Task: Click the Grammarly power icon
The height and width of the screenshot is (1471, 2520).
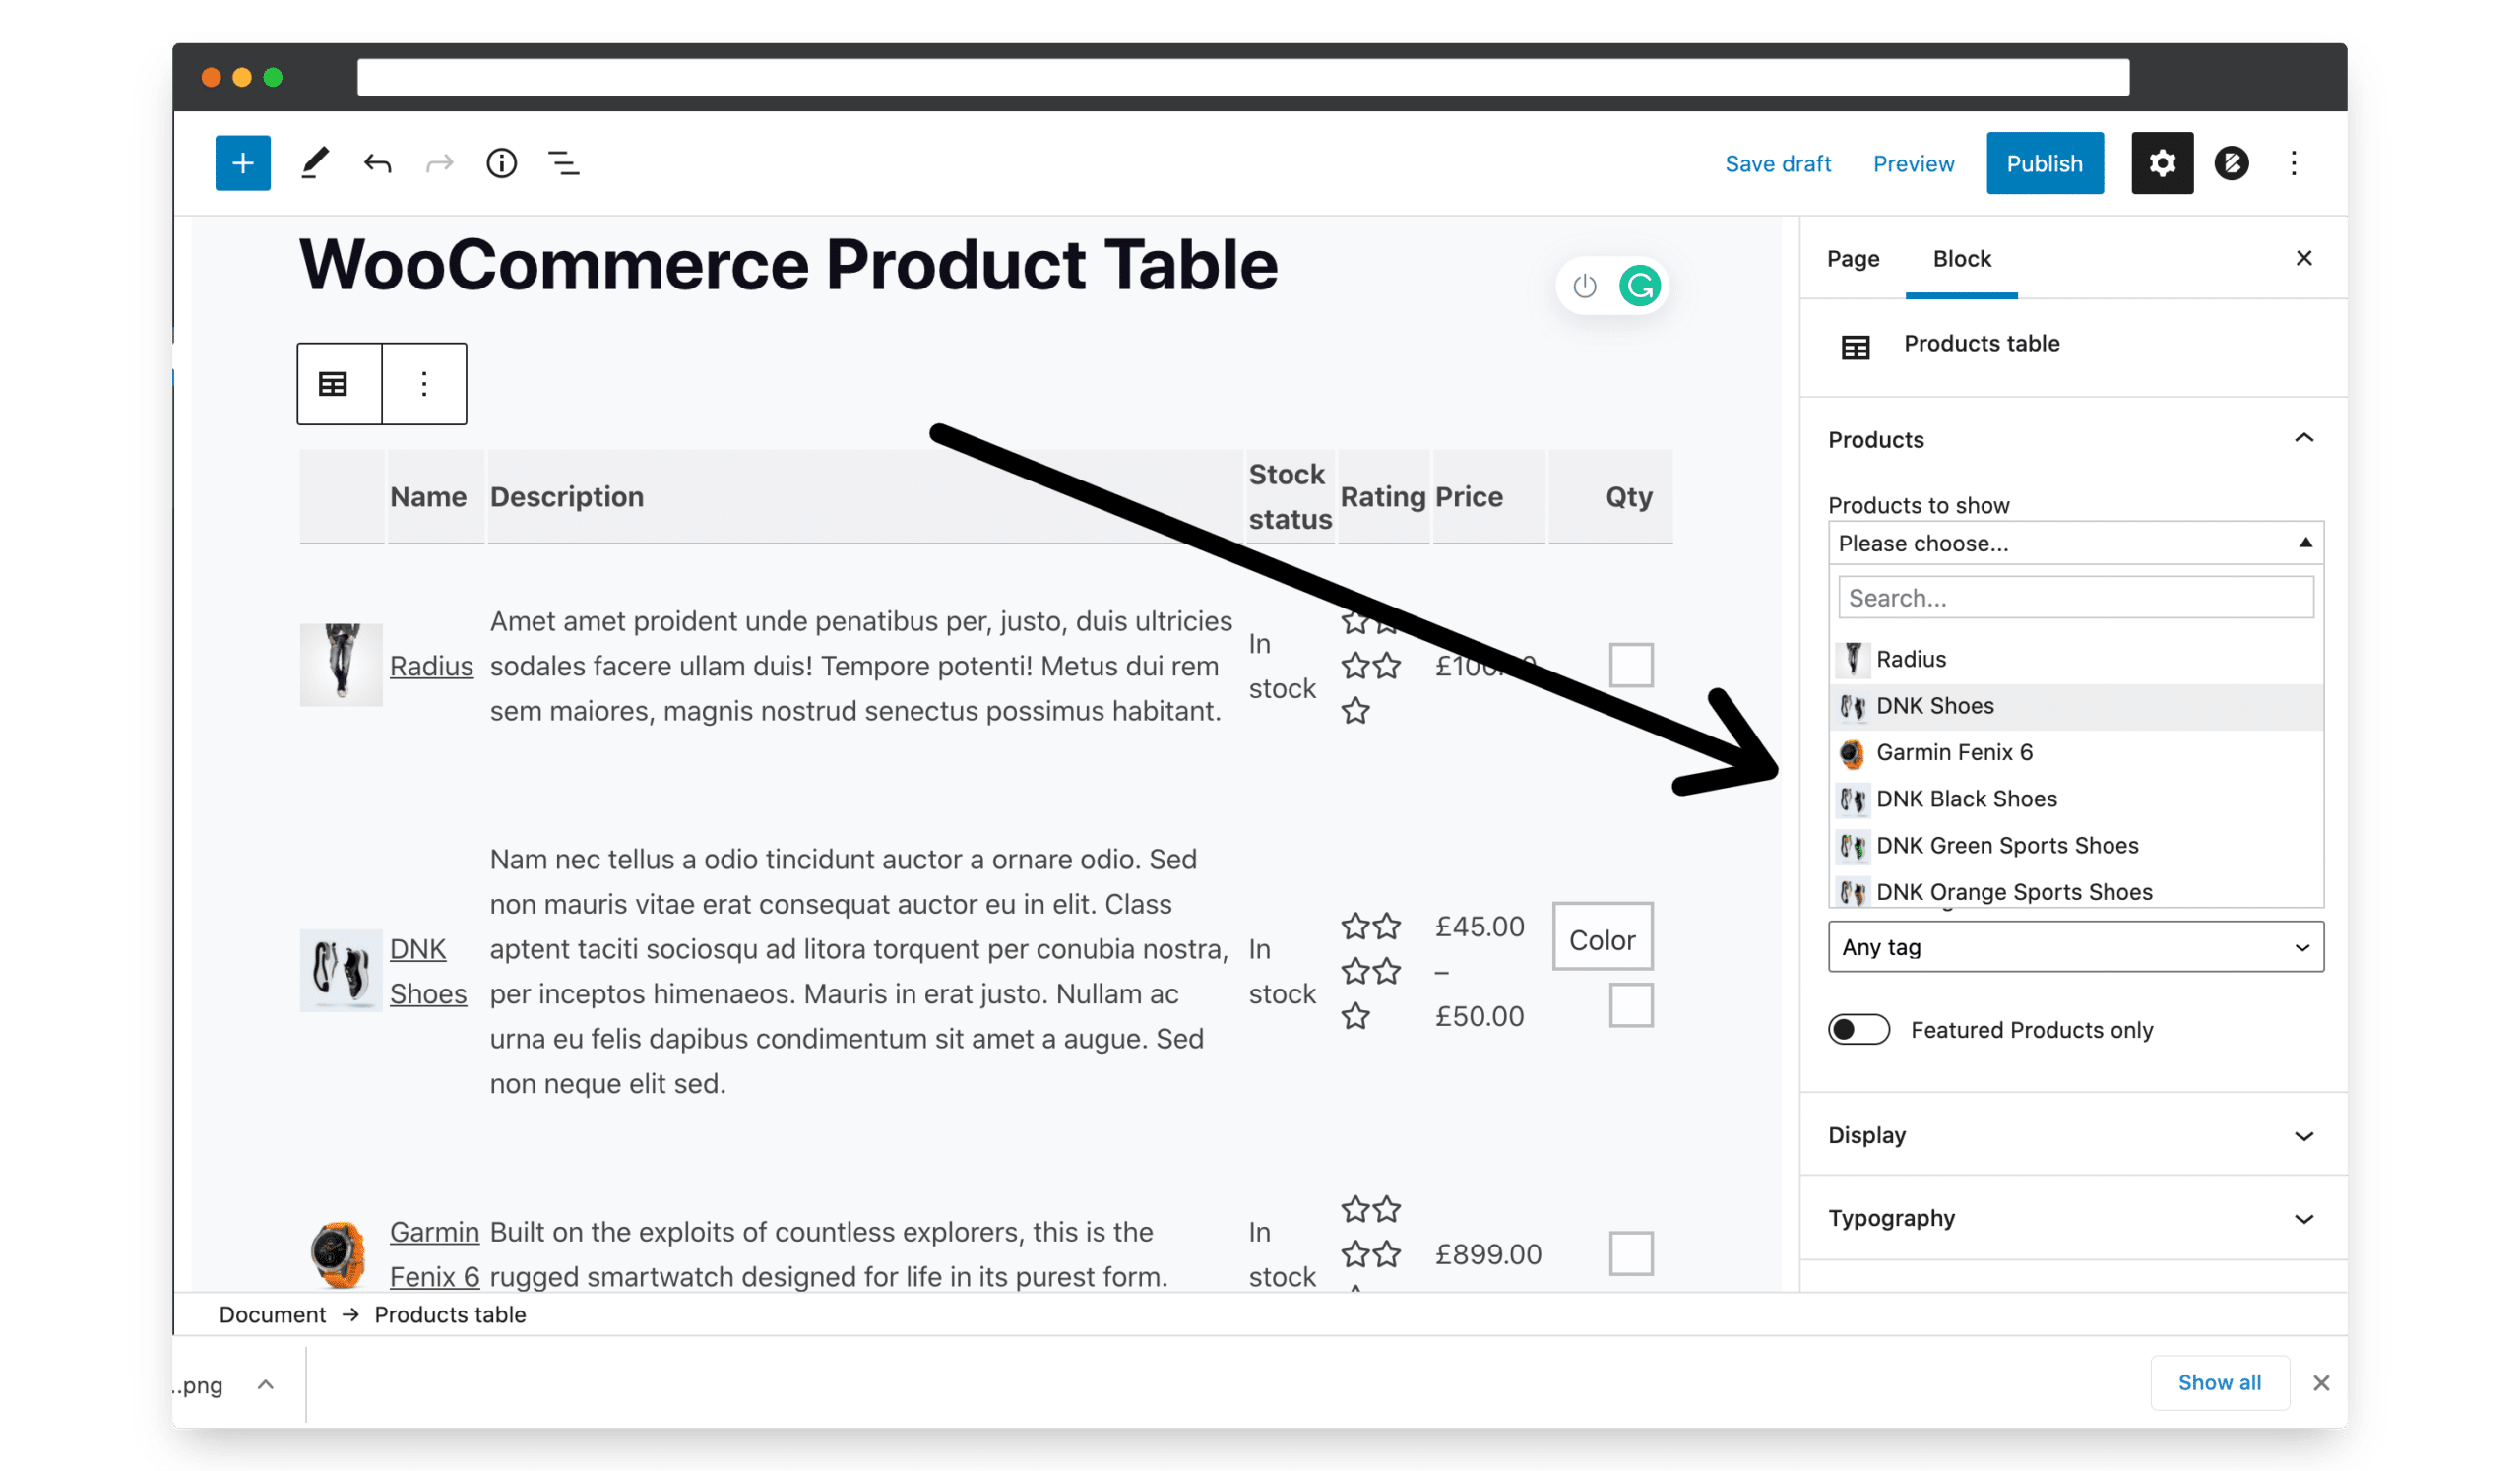Action: tap(1585, 286)
